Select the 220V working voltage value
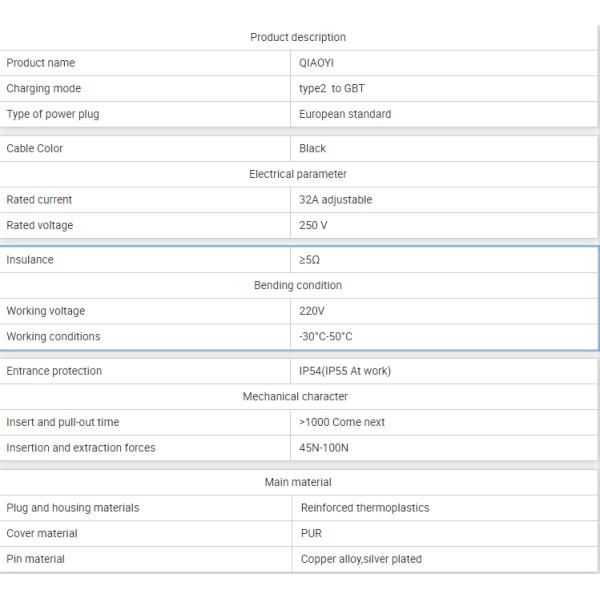Screen dimensions: 600x600 [313, 311]
